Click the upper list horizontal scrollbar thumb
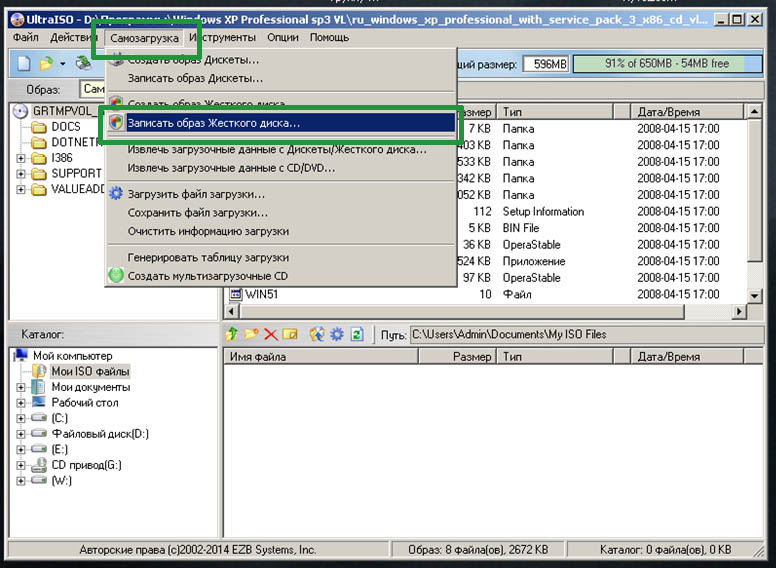The width and height of the screenshot is (776, 568). click(x=462, y=312)
